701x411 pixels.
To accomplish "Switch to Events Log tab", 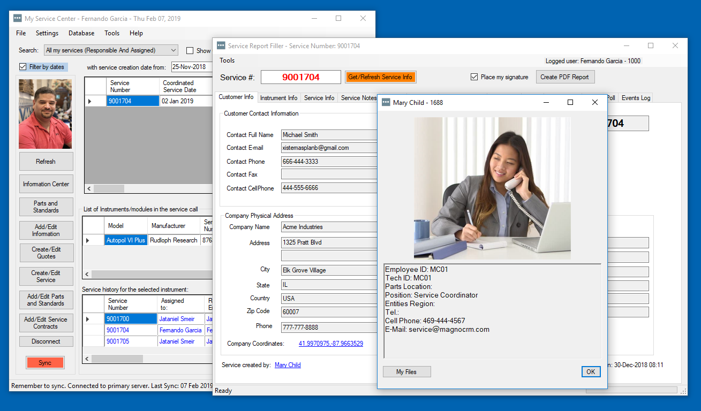I will point(636,98).
